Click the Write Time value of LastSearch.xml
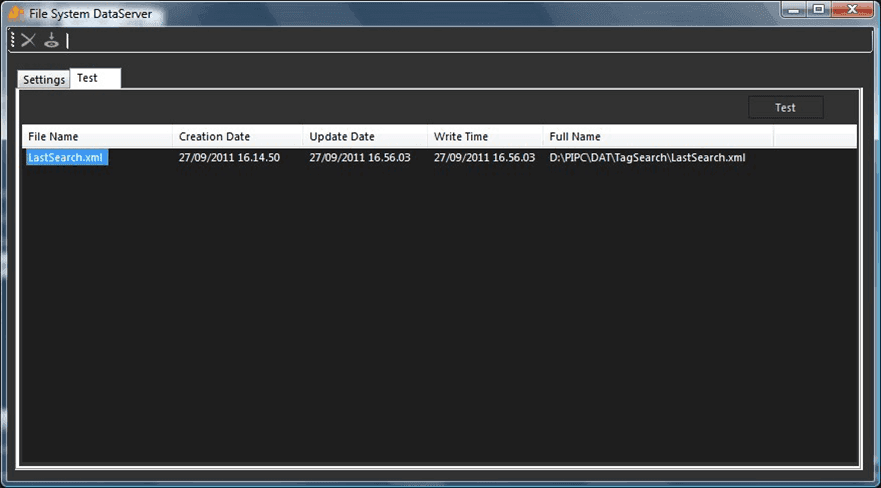Viewport: 881px width, 488px height. point(484,158)
